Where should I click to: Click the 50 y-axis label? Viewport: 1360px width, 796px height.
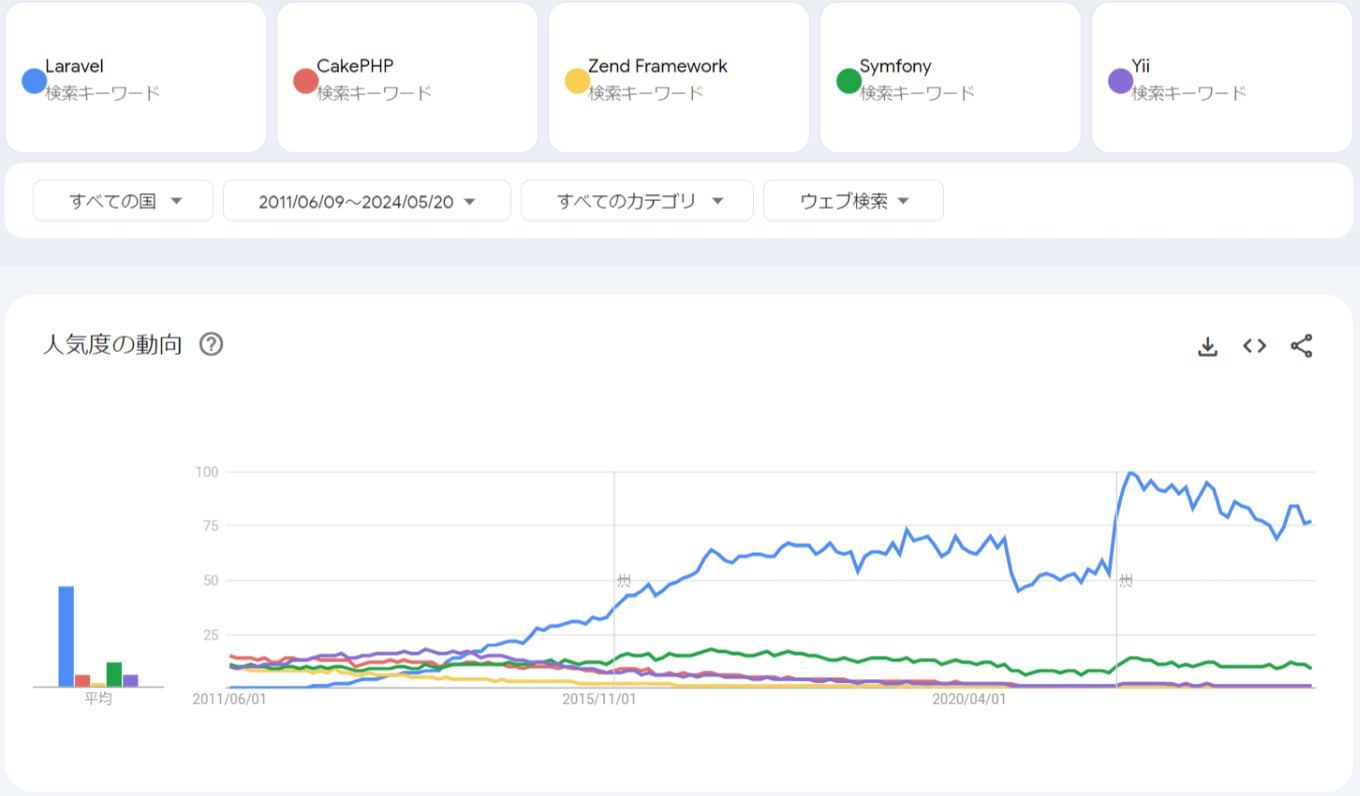(212, 580)
